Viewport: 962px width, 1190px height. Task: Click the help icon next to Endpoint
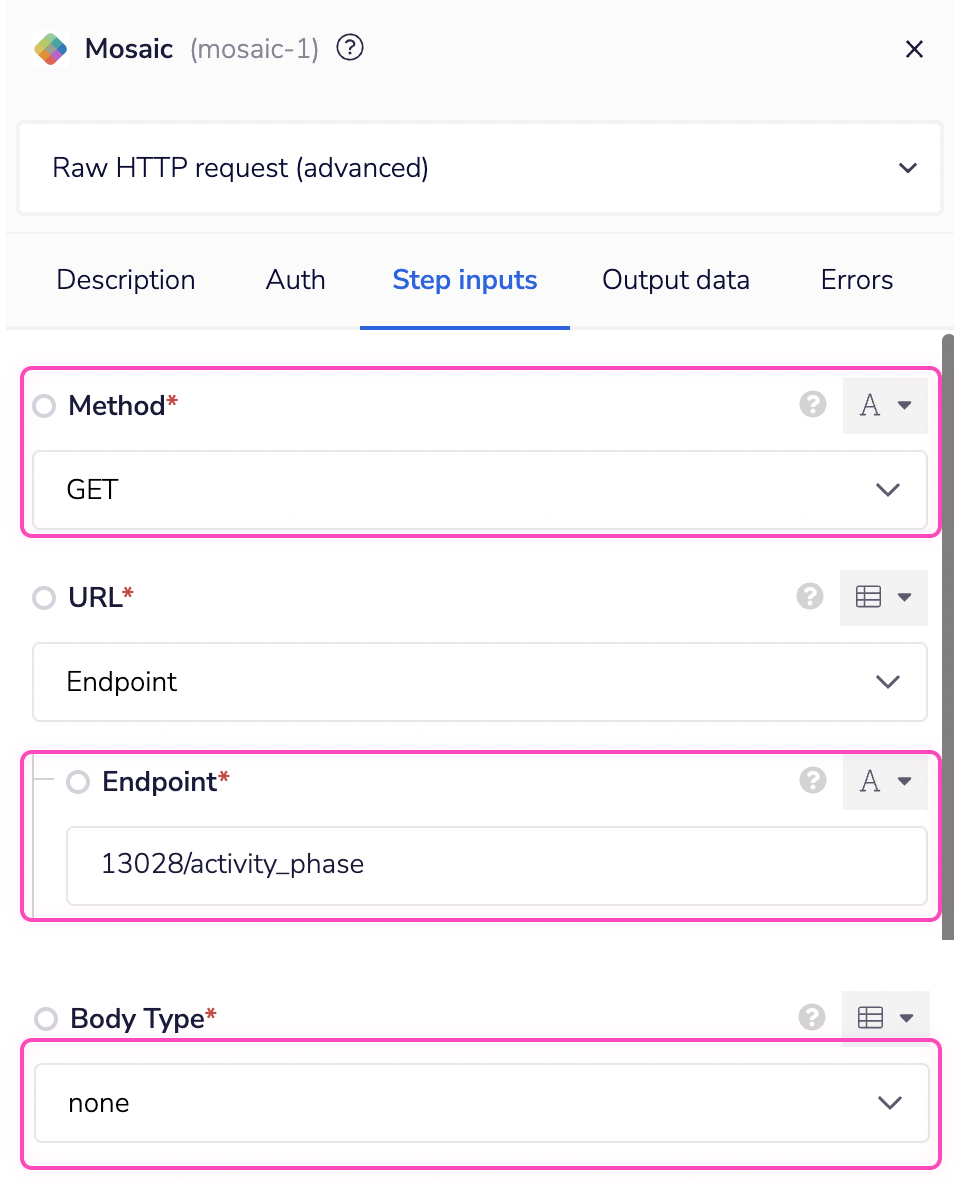[813, 781]
